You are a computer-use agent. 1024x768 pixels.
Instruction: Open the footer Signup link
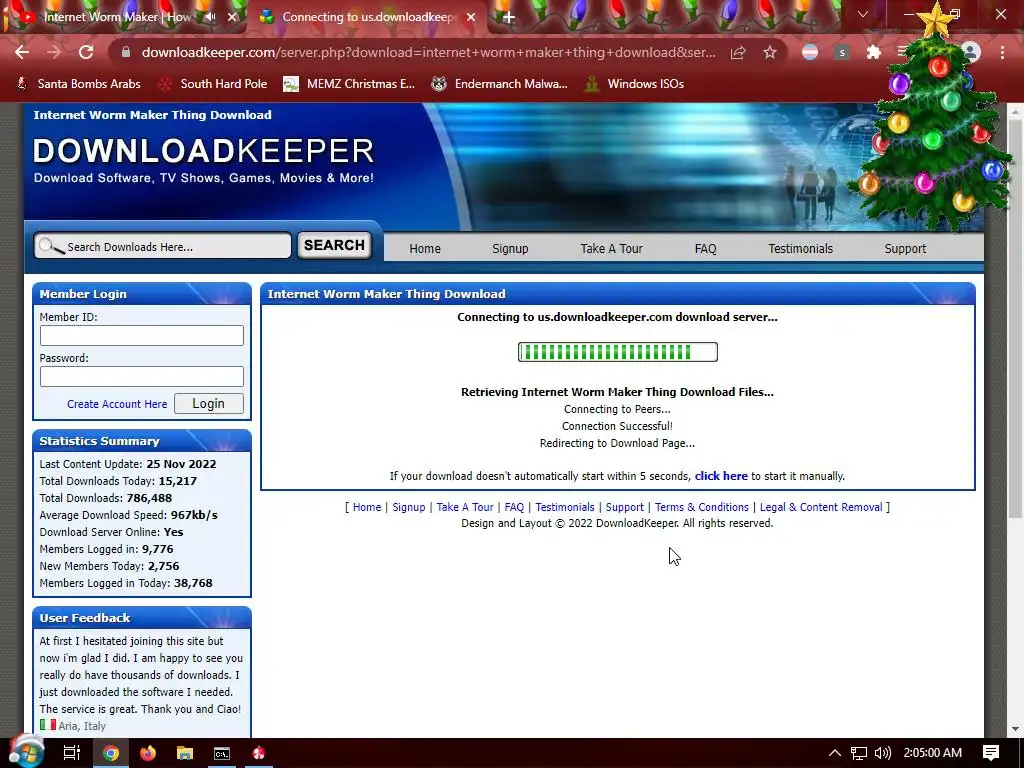pos(409,507)
